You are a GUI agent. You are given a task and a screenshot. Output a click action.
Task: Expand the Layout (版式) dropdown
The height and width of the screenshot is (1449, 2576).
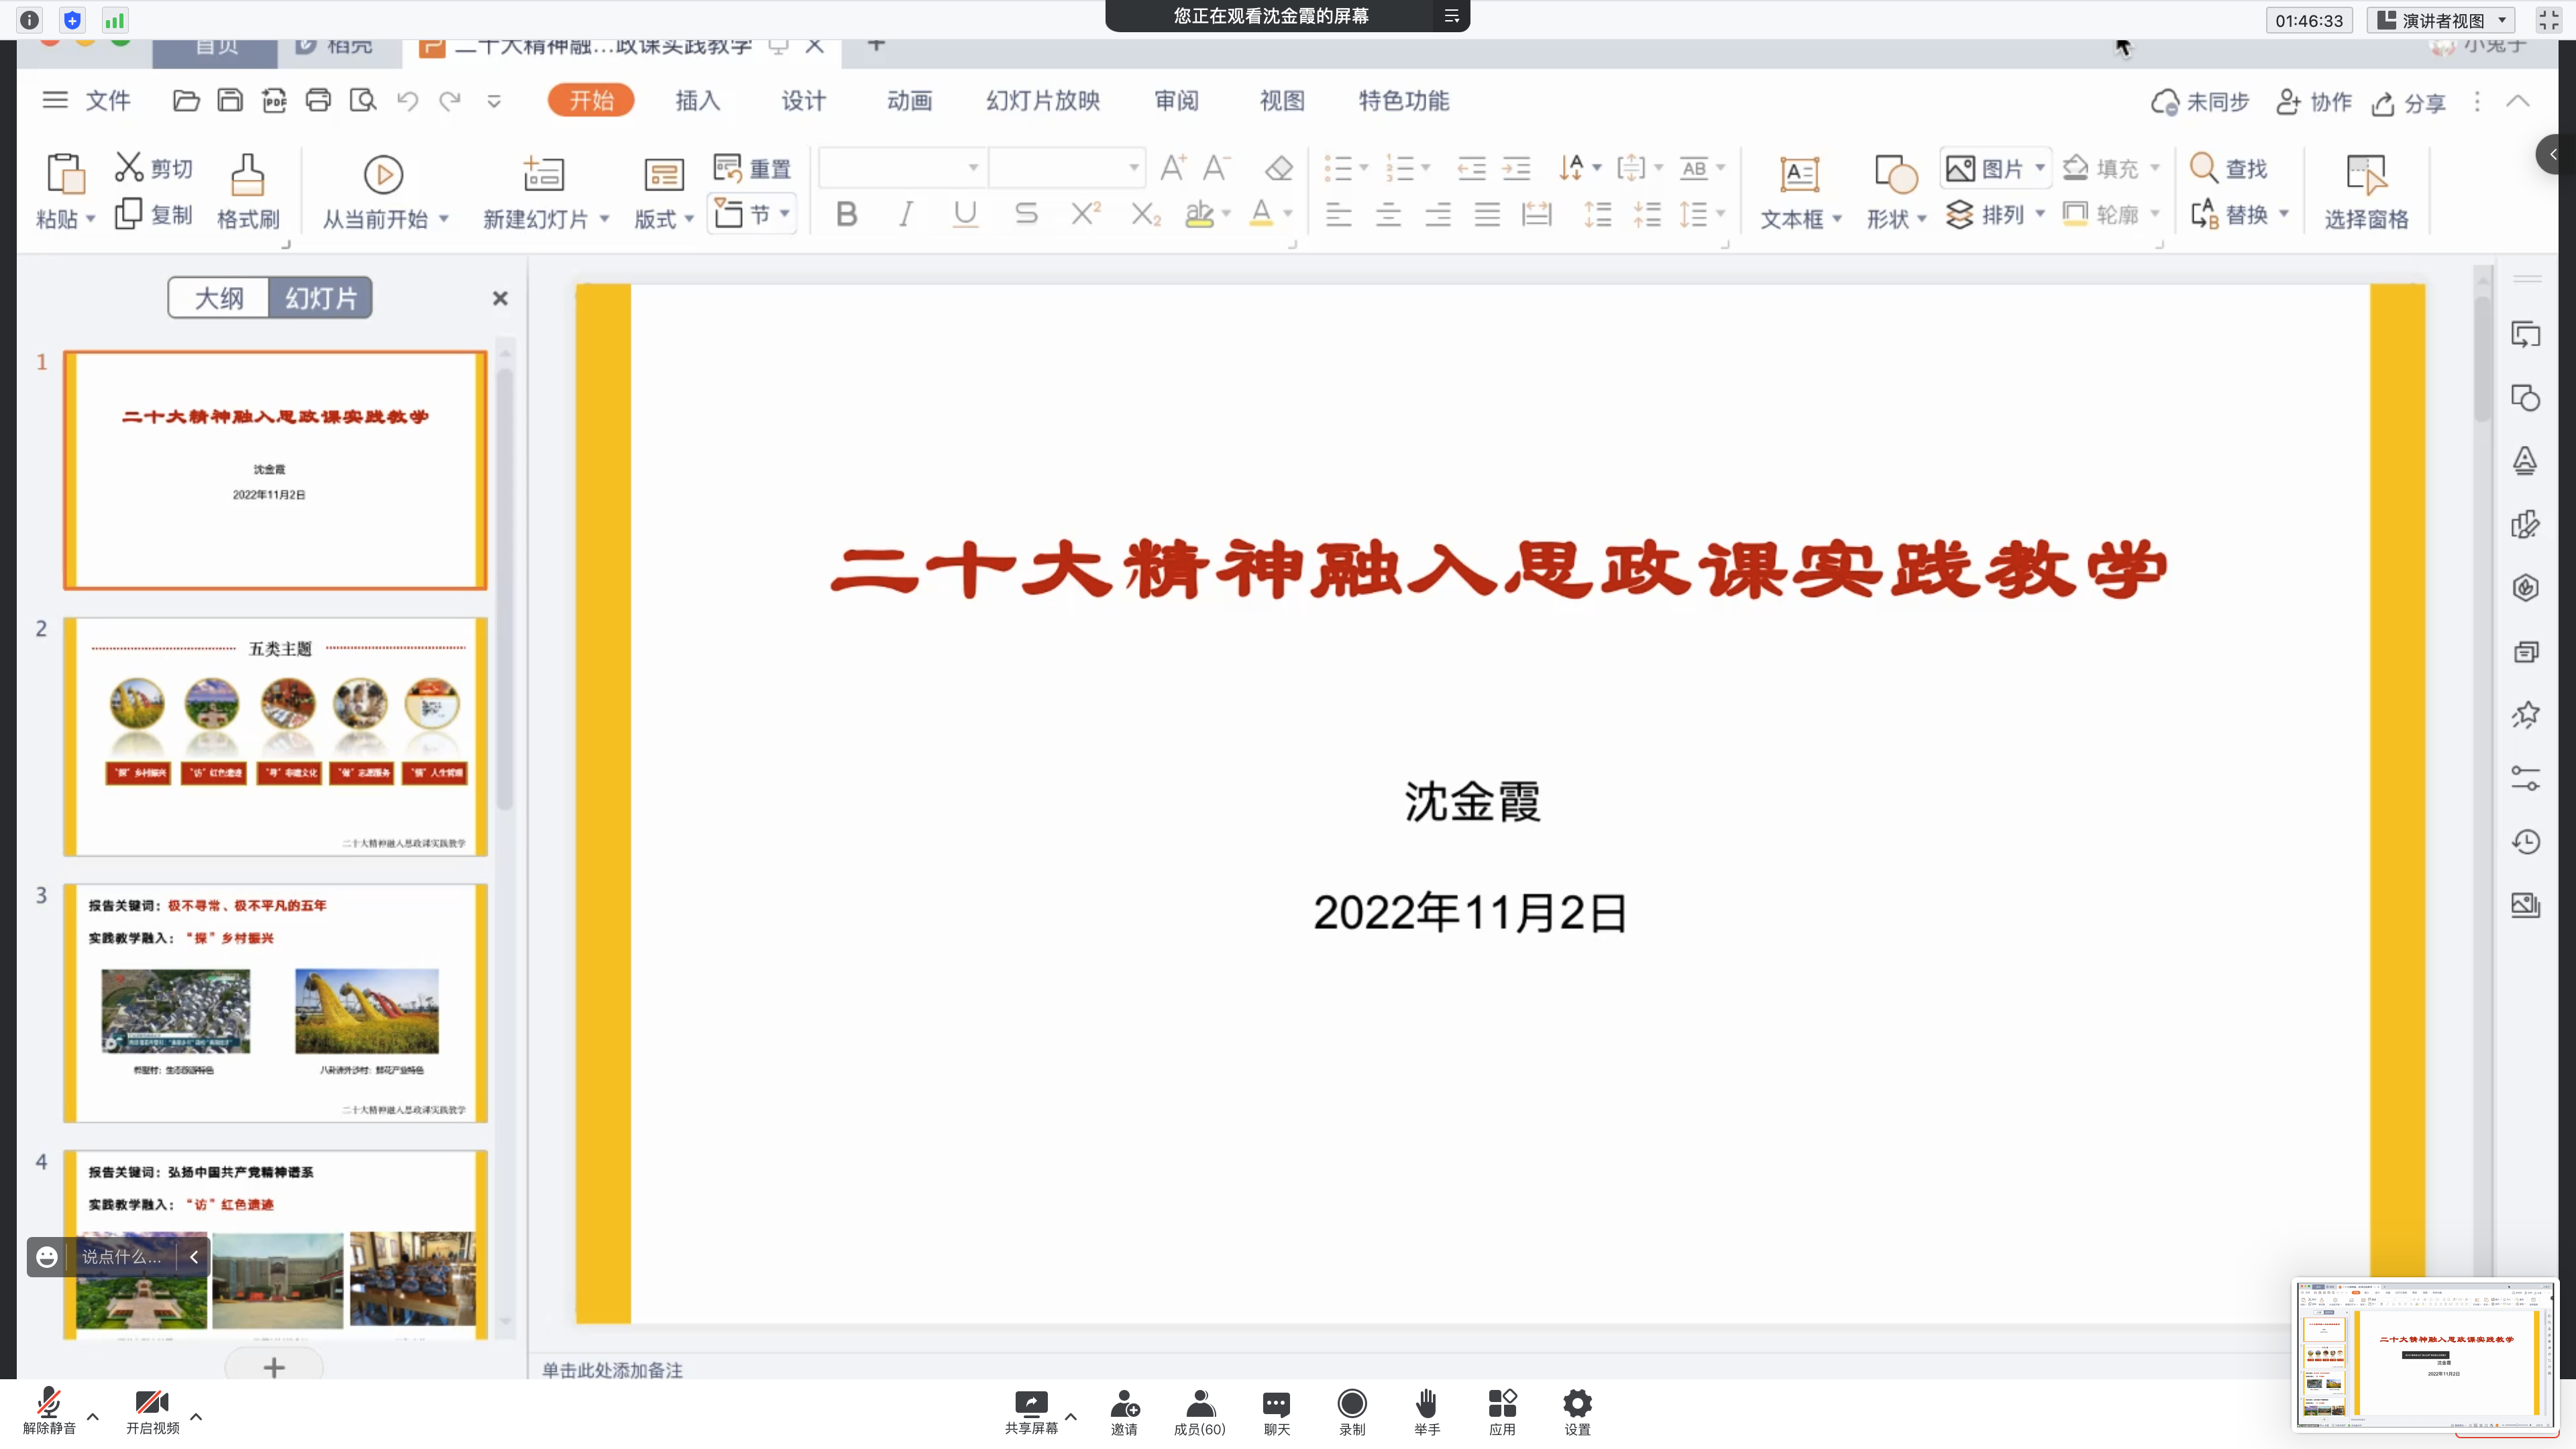(689, 219)
